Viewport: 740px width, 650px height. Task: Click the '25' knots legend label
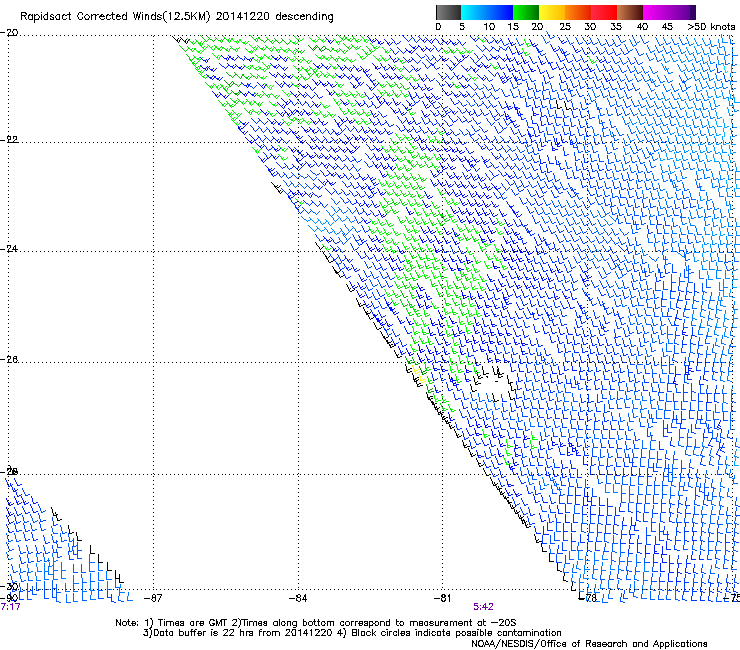(x=565, y=27)
